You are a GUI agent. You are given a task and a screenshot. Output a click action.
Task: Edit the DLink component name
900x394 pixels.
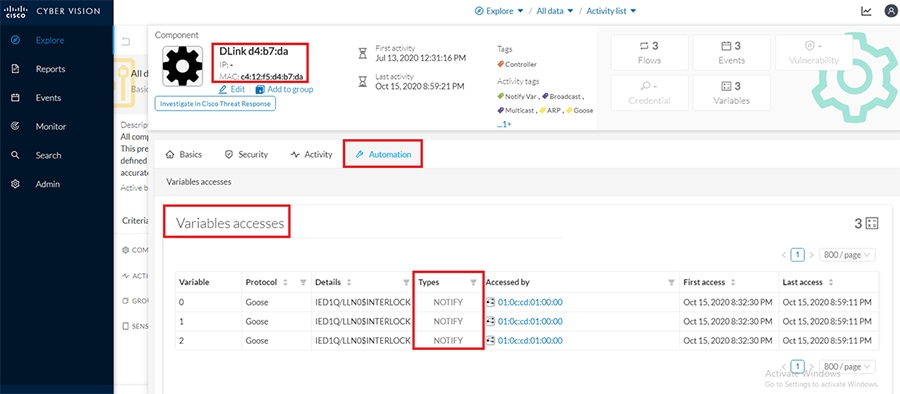[x=232, y=90]
